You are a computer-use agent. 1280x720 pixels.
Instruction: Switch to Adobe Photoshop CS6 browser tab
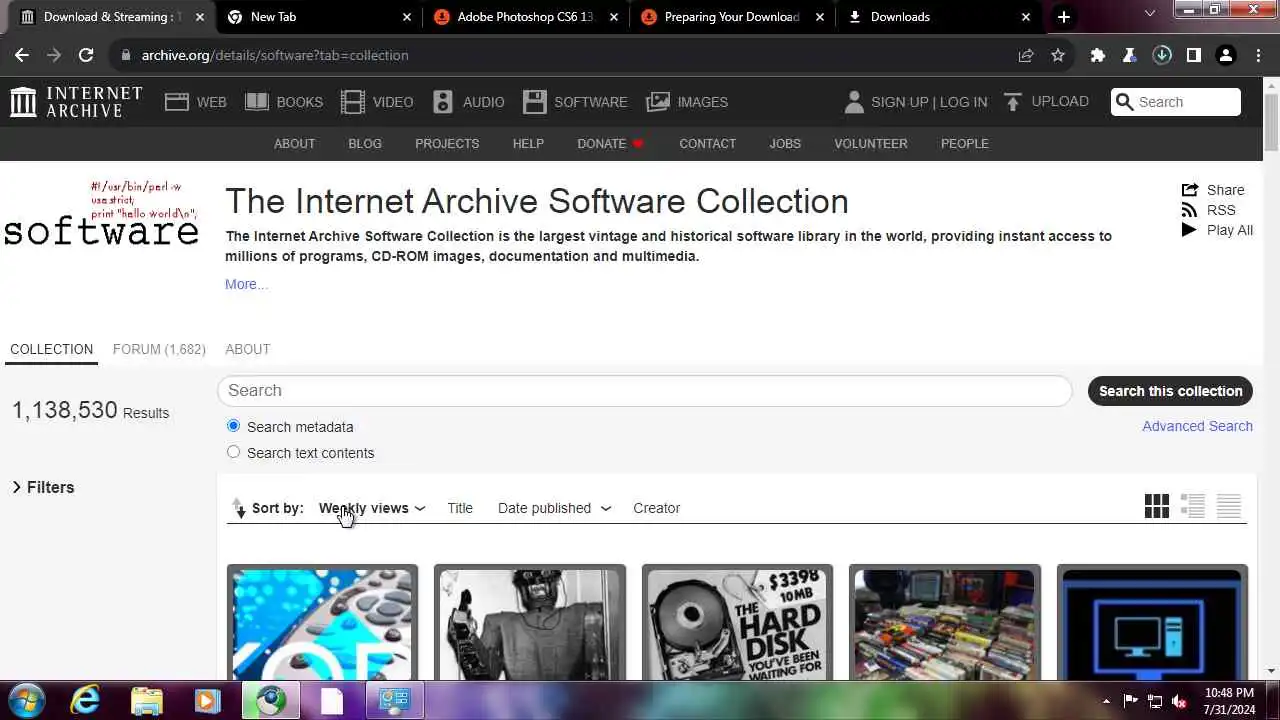(x=525, y=17)
